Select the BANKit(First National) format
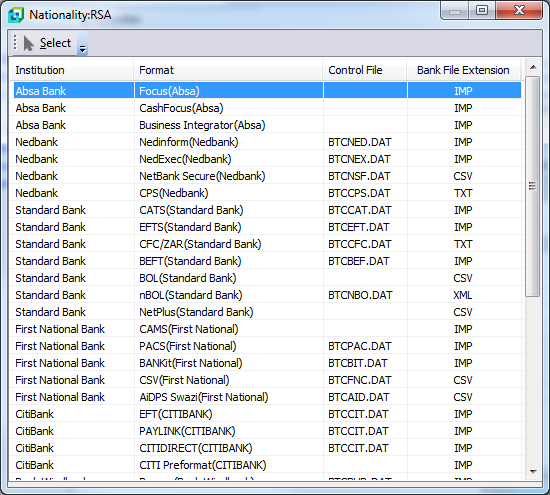550x495 pixels. (190, 363)
